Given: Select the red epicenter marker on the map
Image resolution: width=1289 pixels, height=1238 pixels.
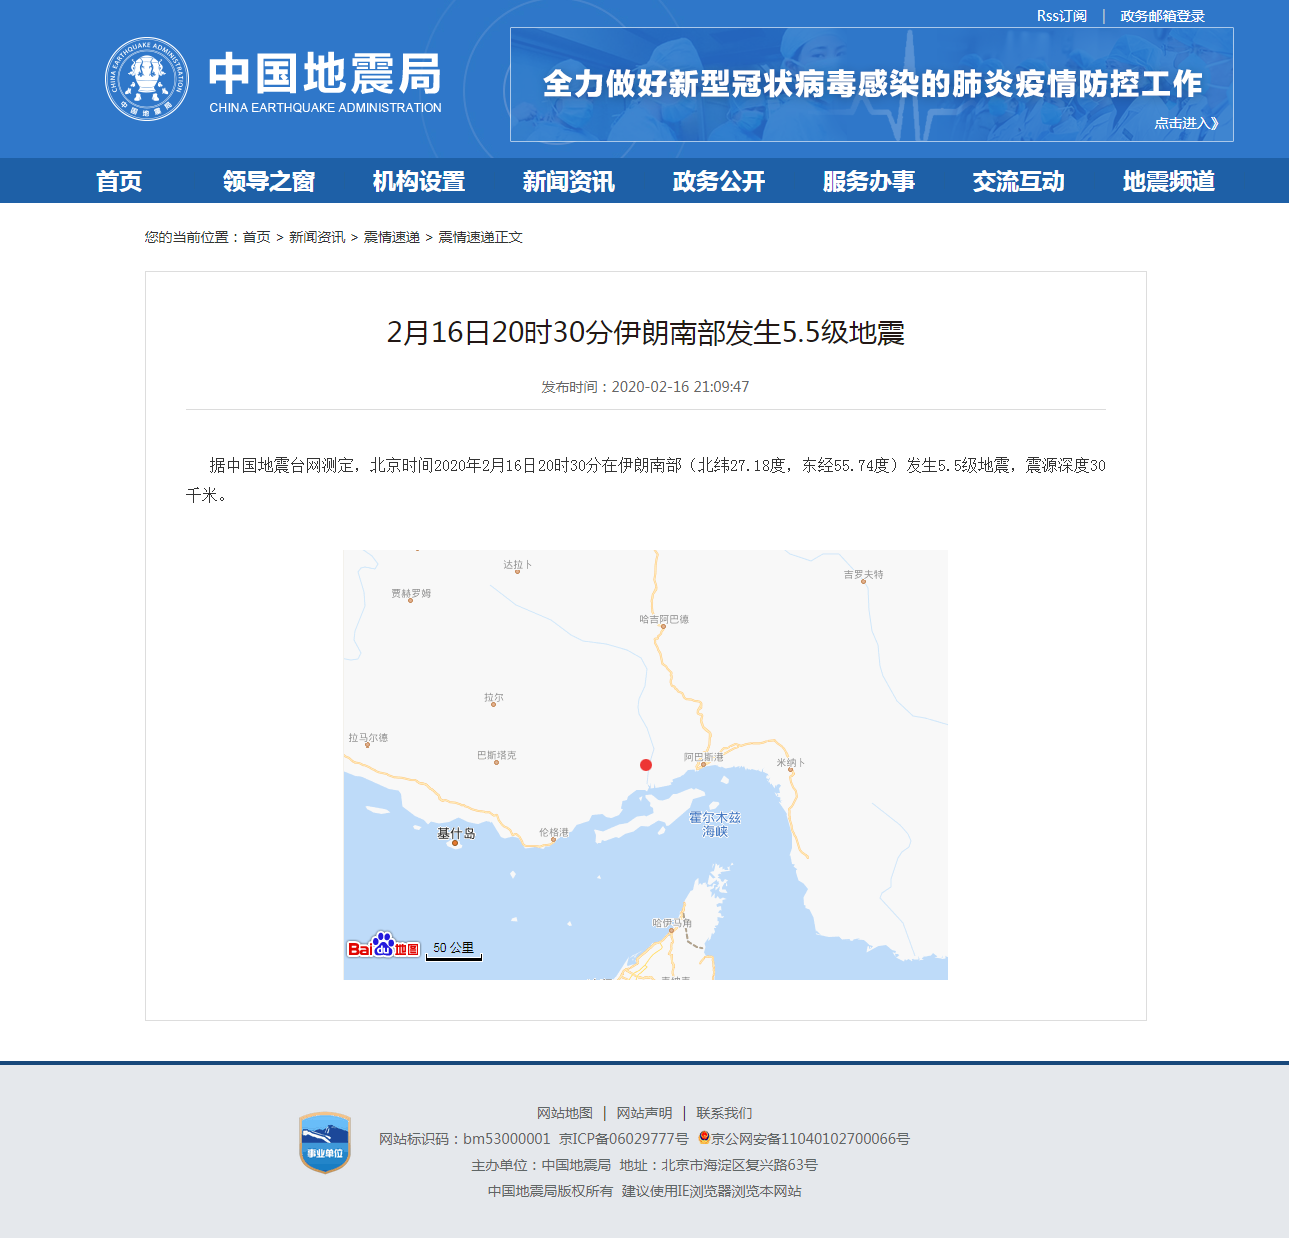Looking at the screenshot, I should (x=645, y=764).
